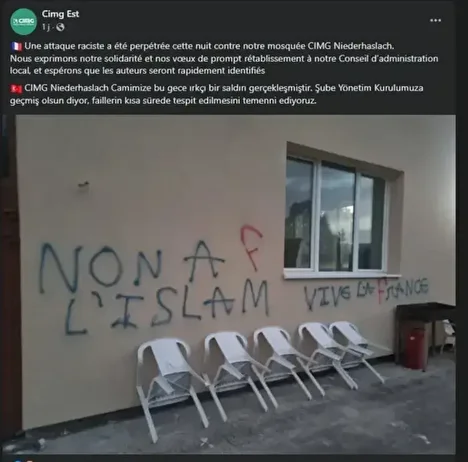Click the Turkish flag emoji in the post
Screen dimensions: 468x462
pyautogui.click(x=16, y=88)
